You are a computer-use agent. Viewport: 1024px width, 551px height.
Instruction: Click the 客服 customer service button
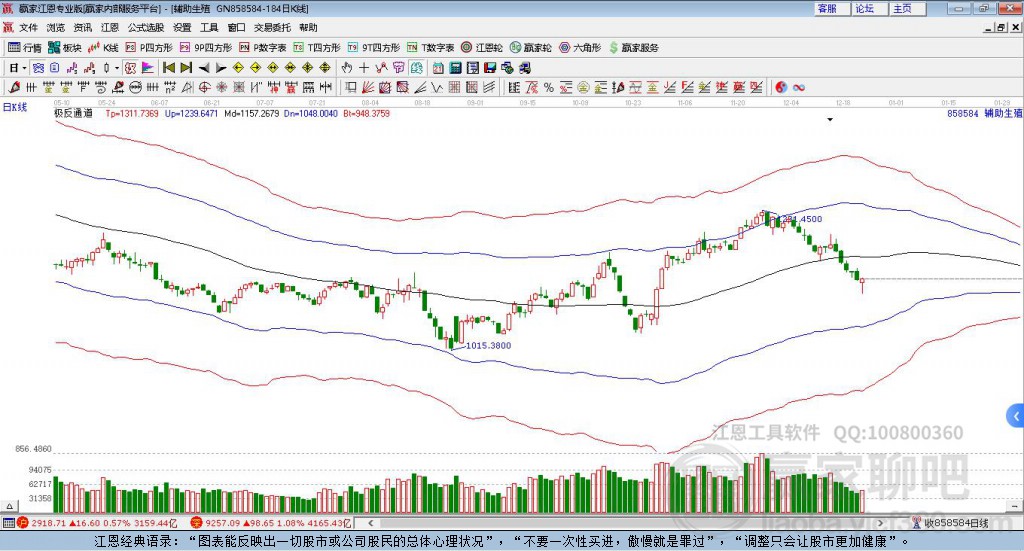832,8
